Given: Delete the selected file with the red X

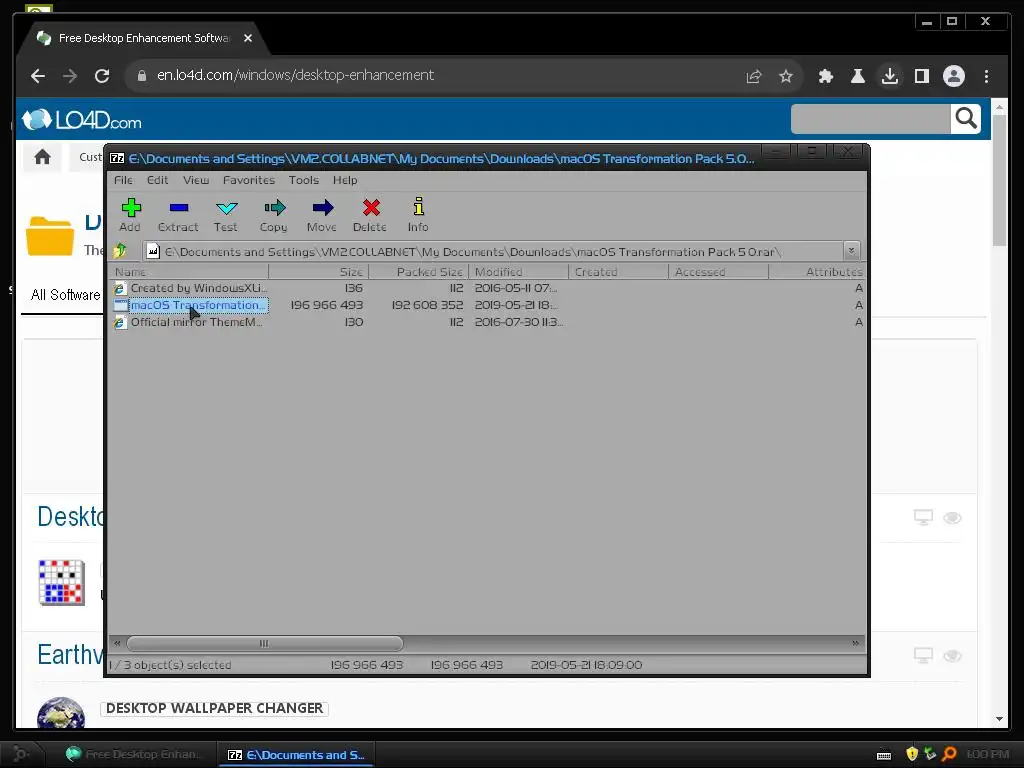Looking at the screenshot, I should (370, 215).
